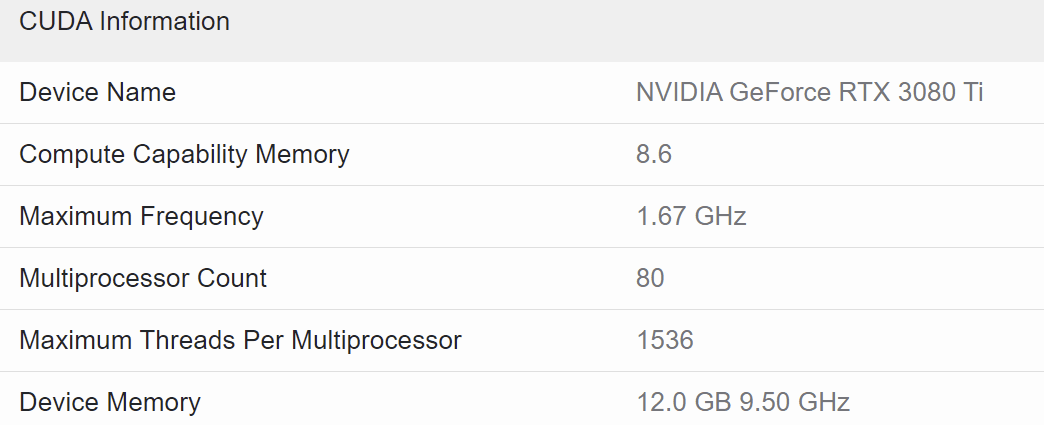Click the 1536 threads value

[x=665, y=341]
